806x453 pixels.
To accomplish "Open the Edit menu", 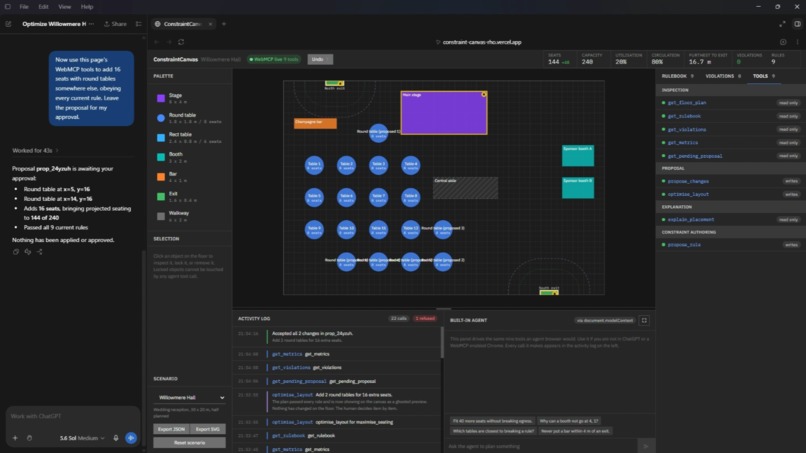I will pos(43,7).
